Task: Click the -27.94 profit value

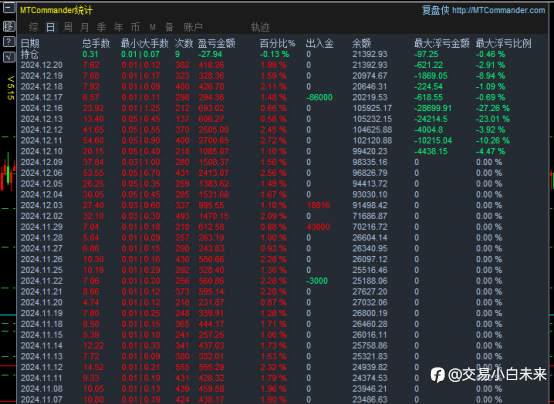Action: 210,54
